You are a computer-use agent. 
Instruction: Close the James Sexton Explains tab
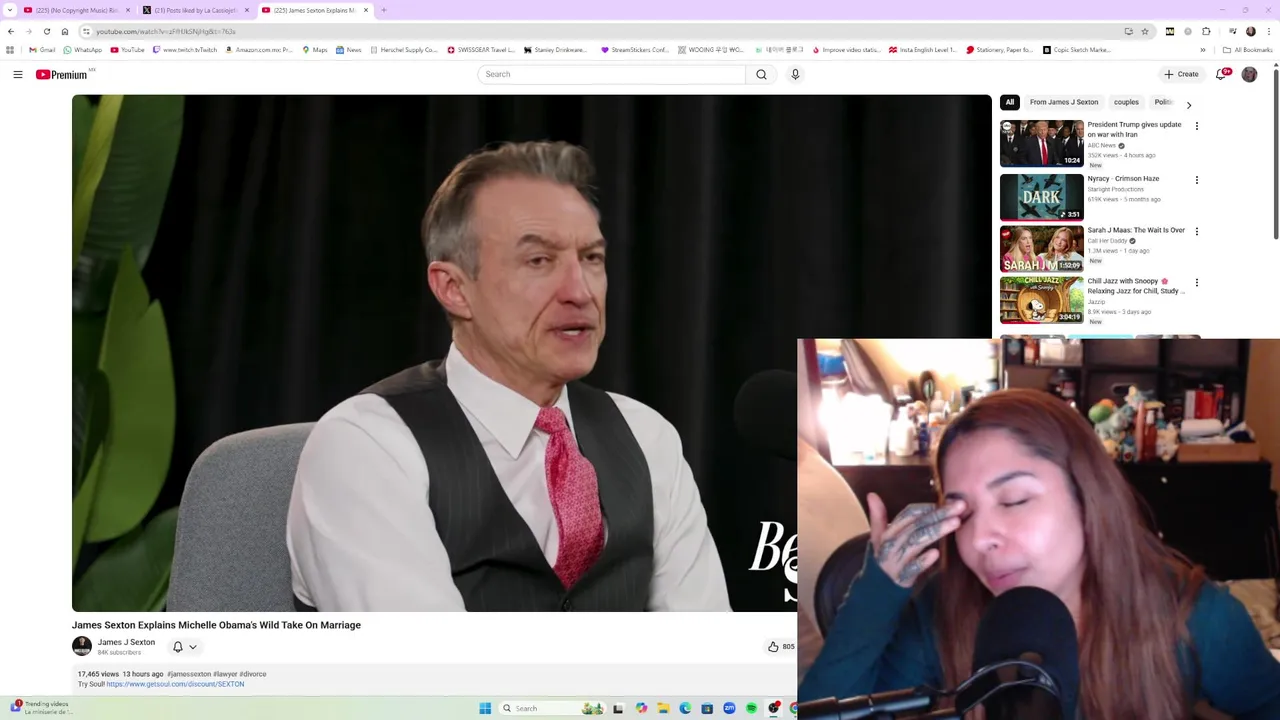pos(366,10)
